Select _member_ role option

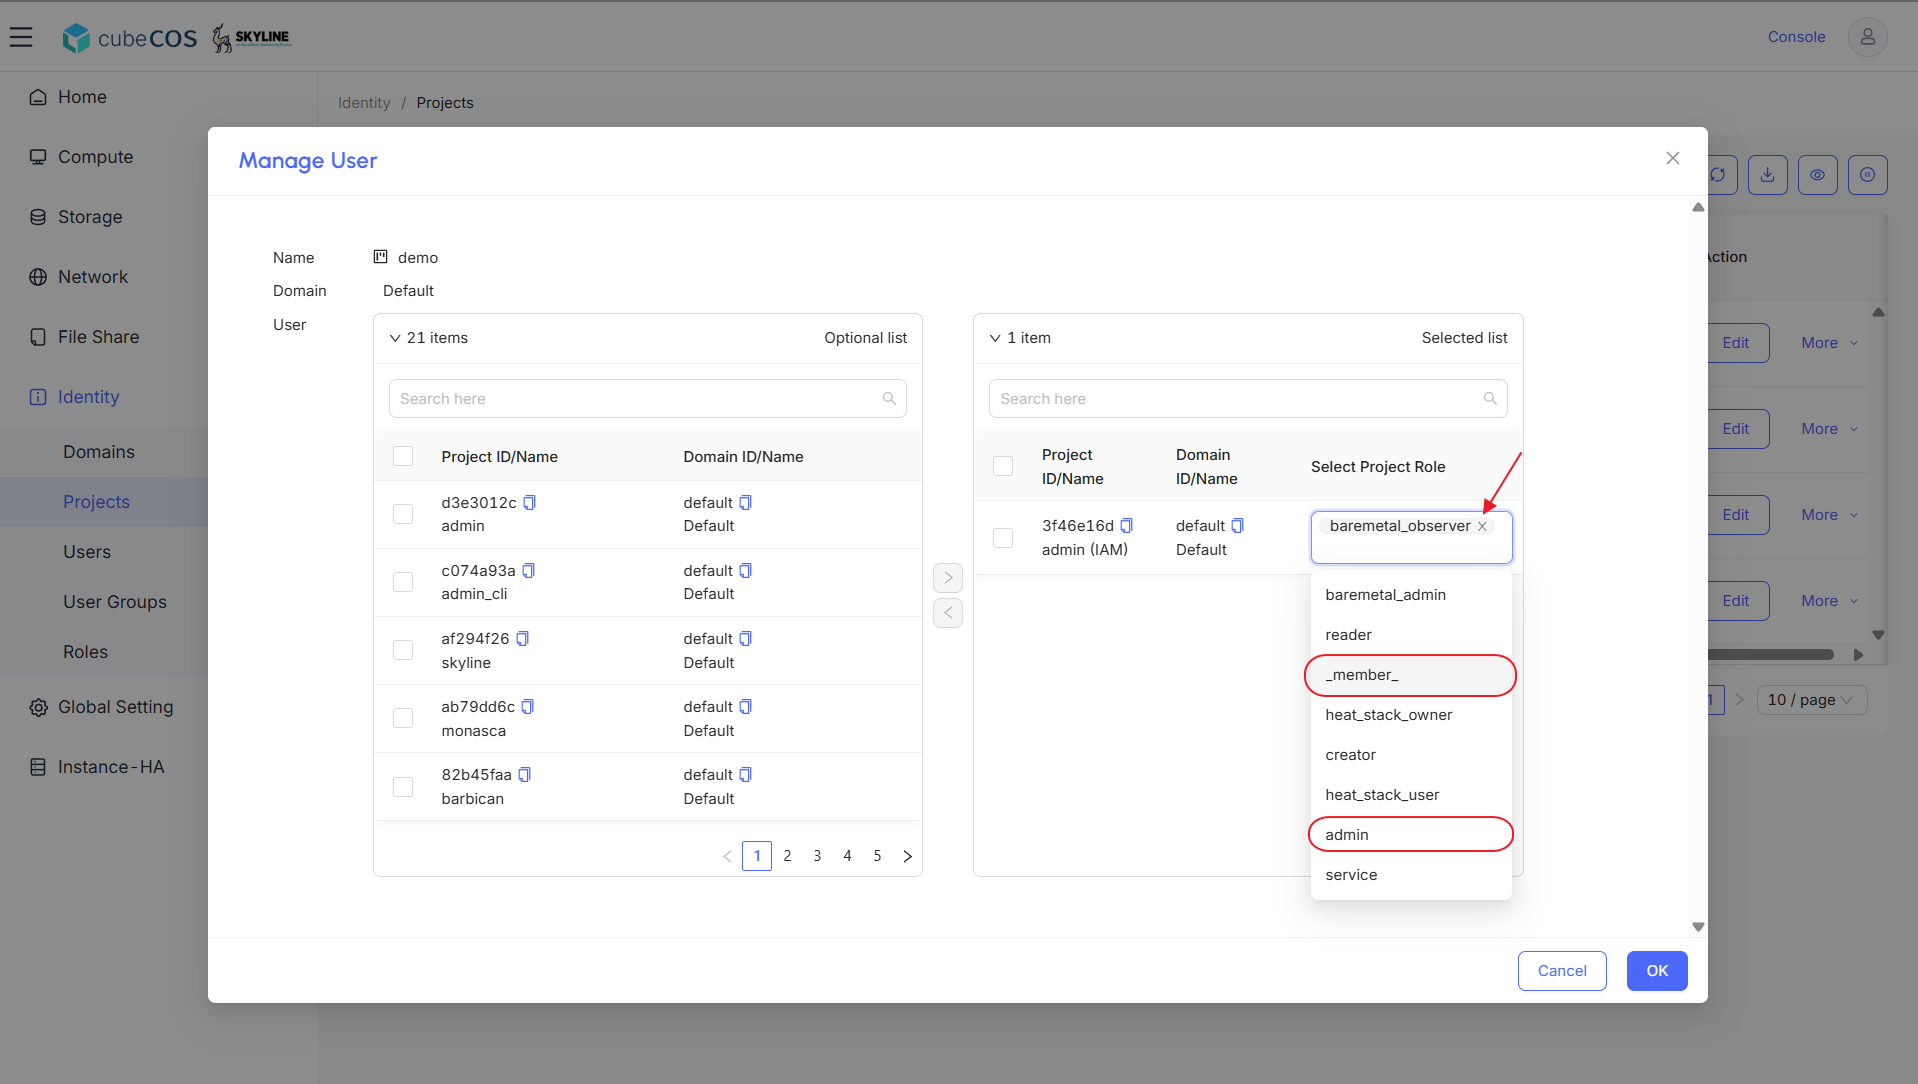[x=1410, y=675]
